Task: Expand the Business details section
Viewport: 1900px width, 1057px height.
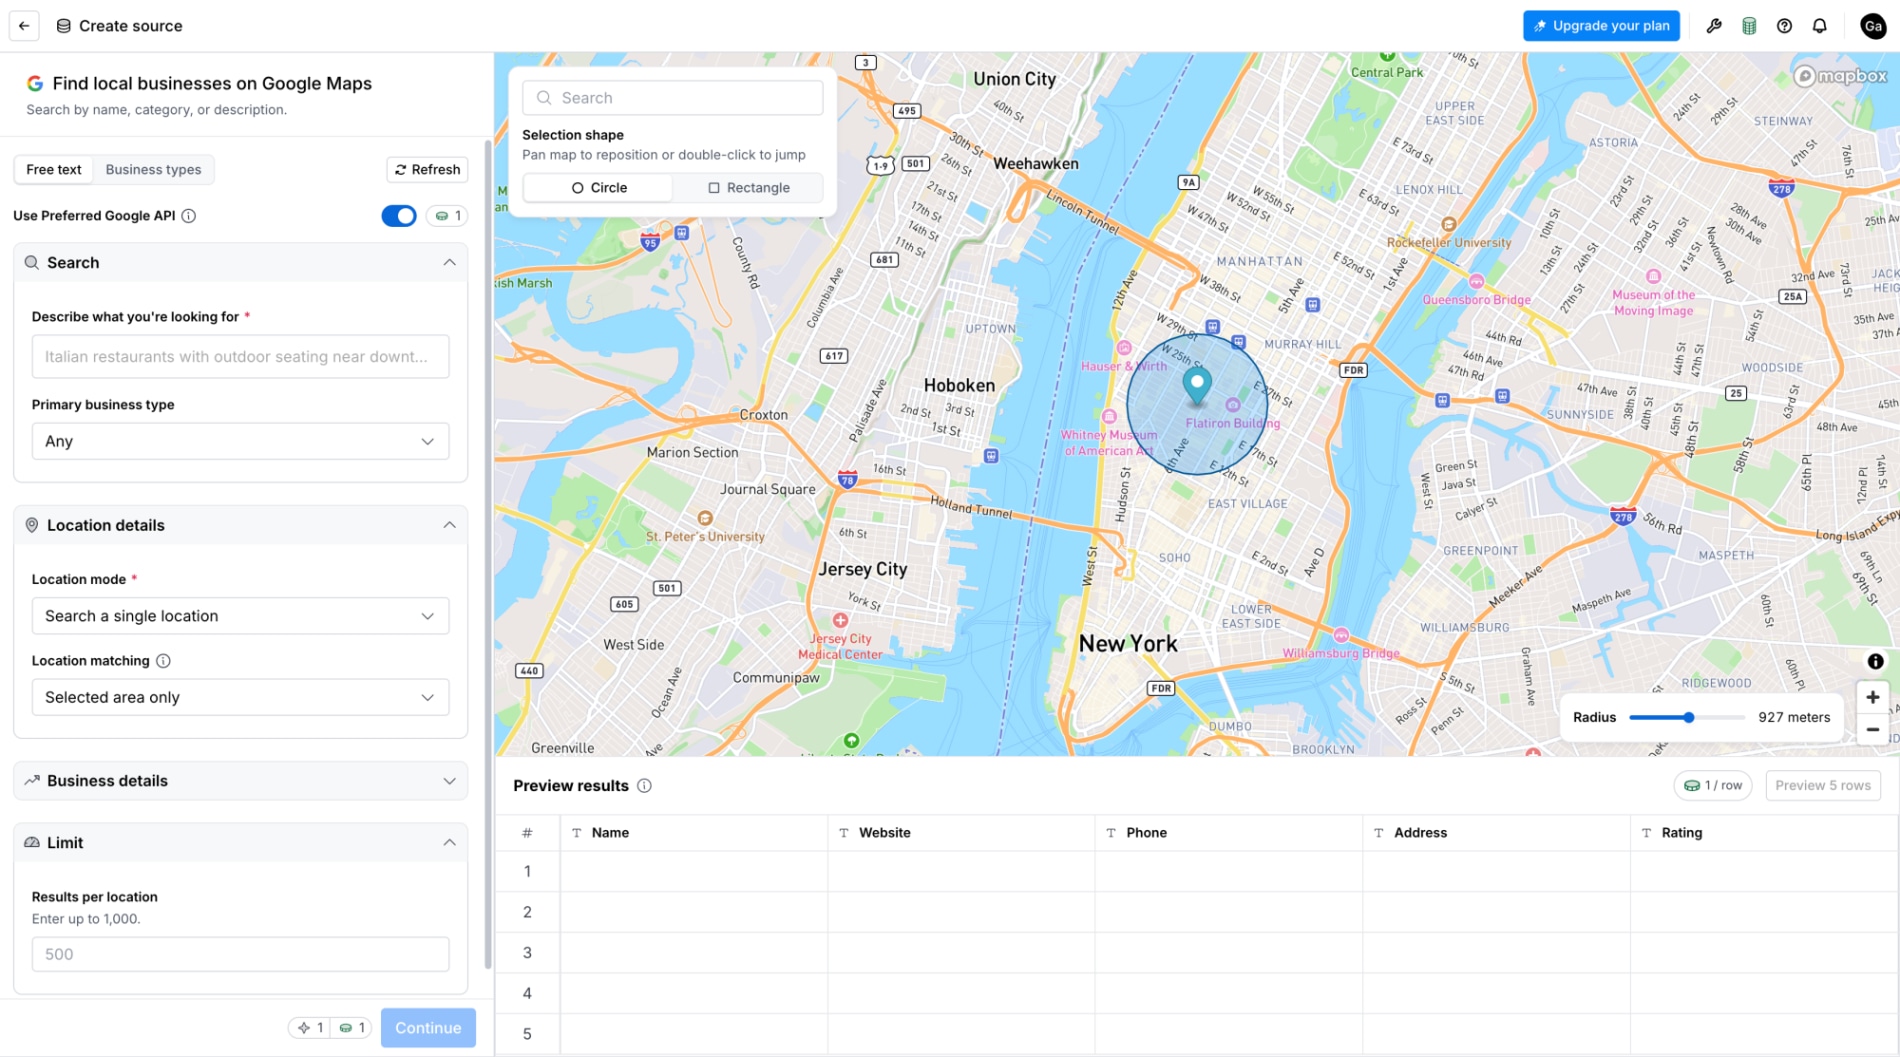Action: [x=449, y=781]
